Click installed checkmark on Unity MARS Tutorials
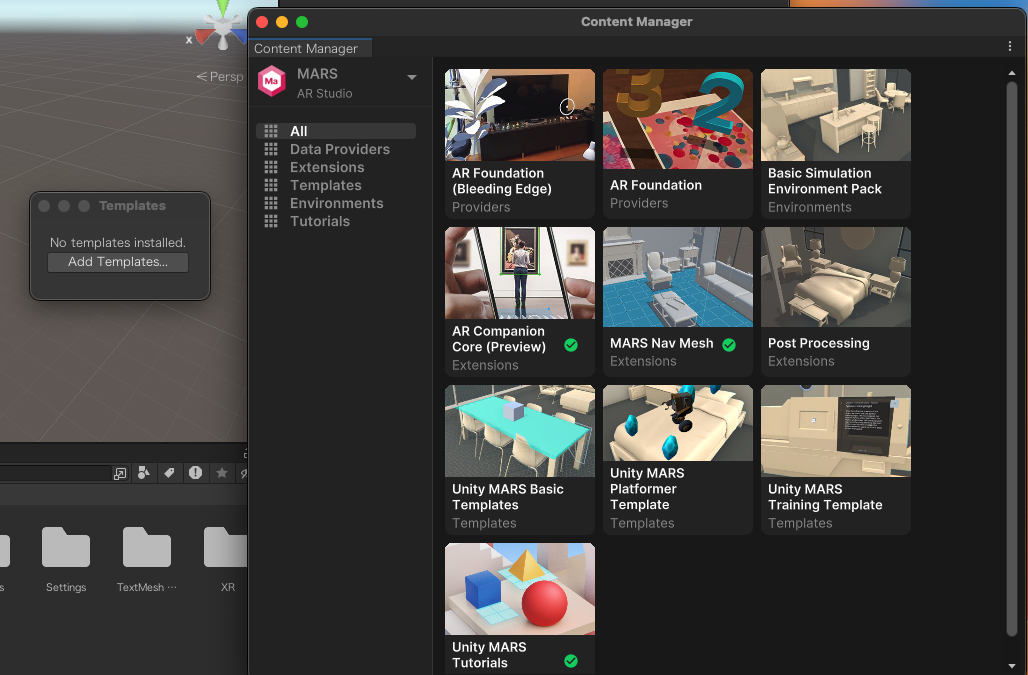 [571, 661]
